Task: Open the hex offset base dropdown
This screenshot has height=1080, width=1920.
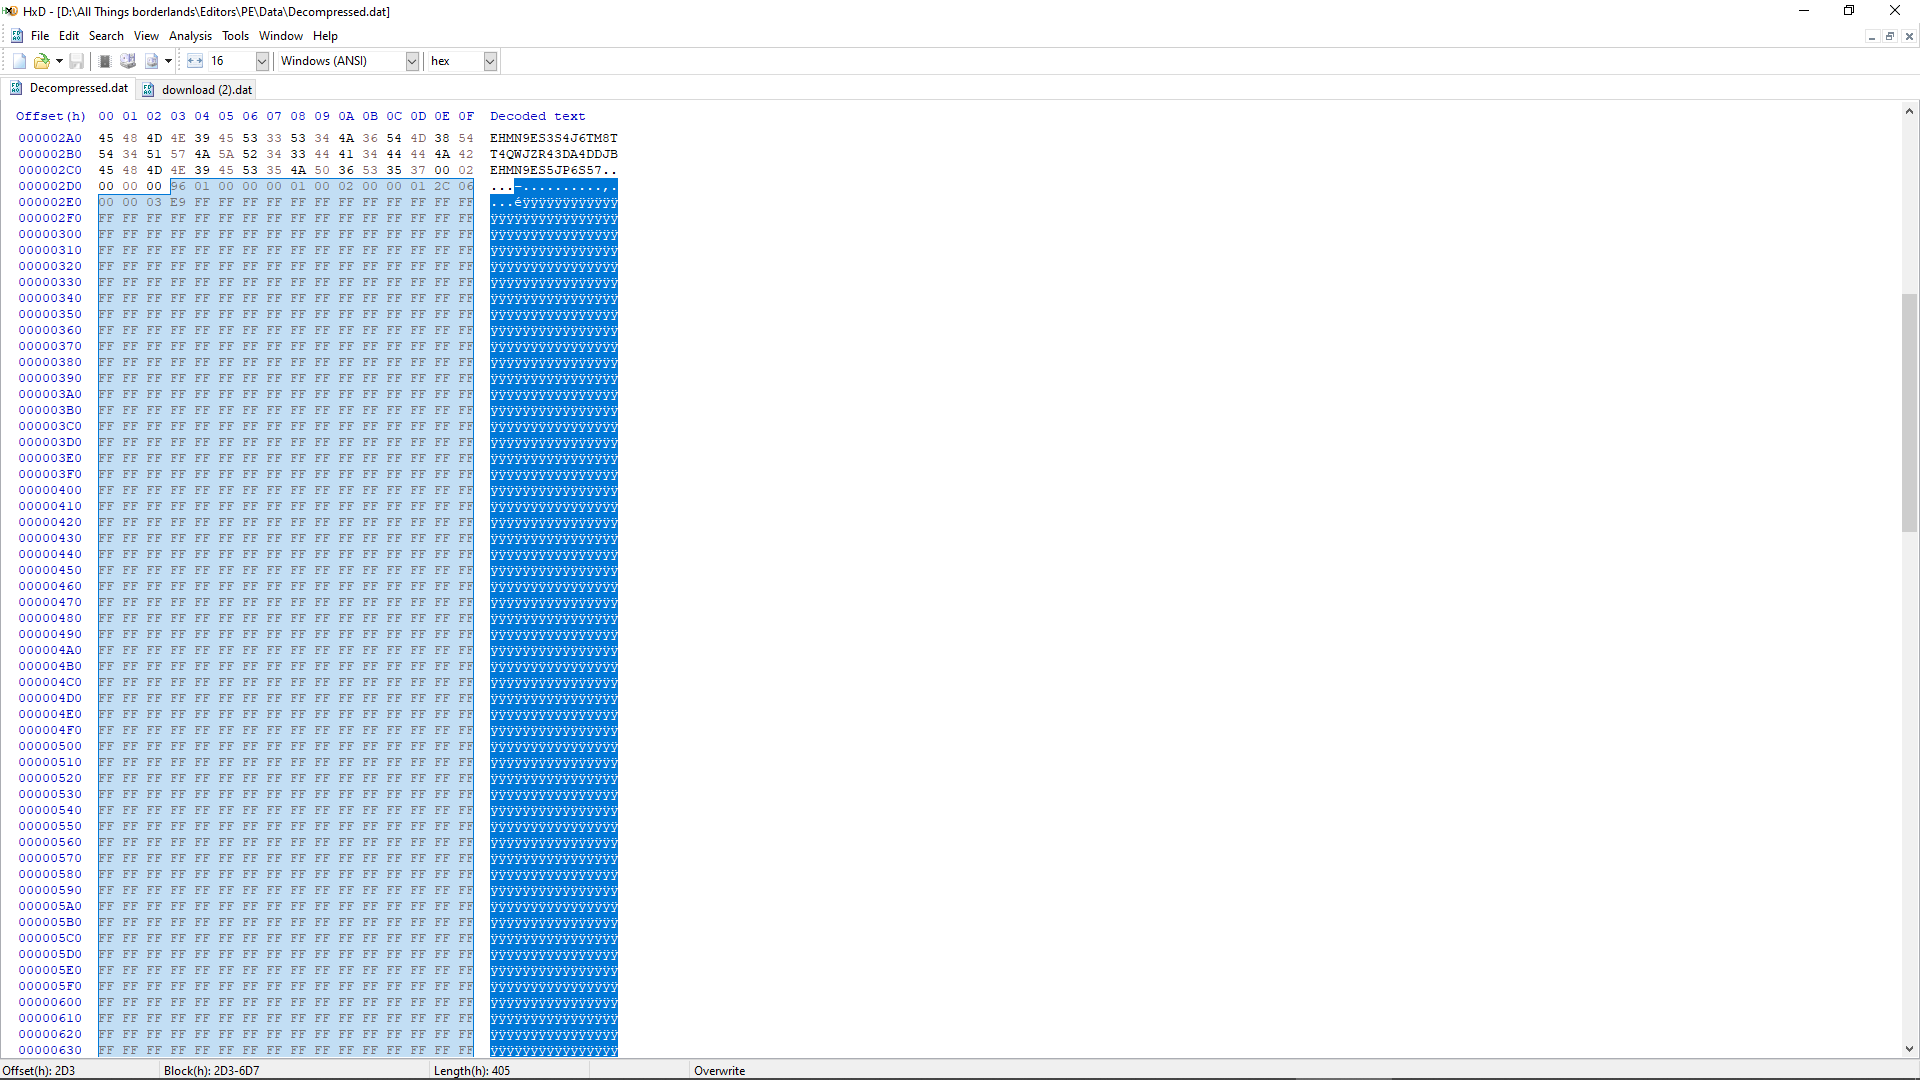Action: pos(490,61)
